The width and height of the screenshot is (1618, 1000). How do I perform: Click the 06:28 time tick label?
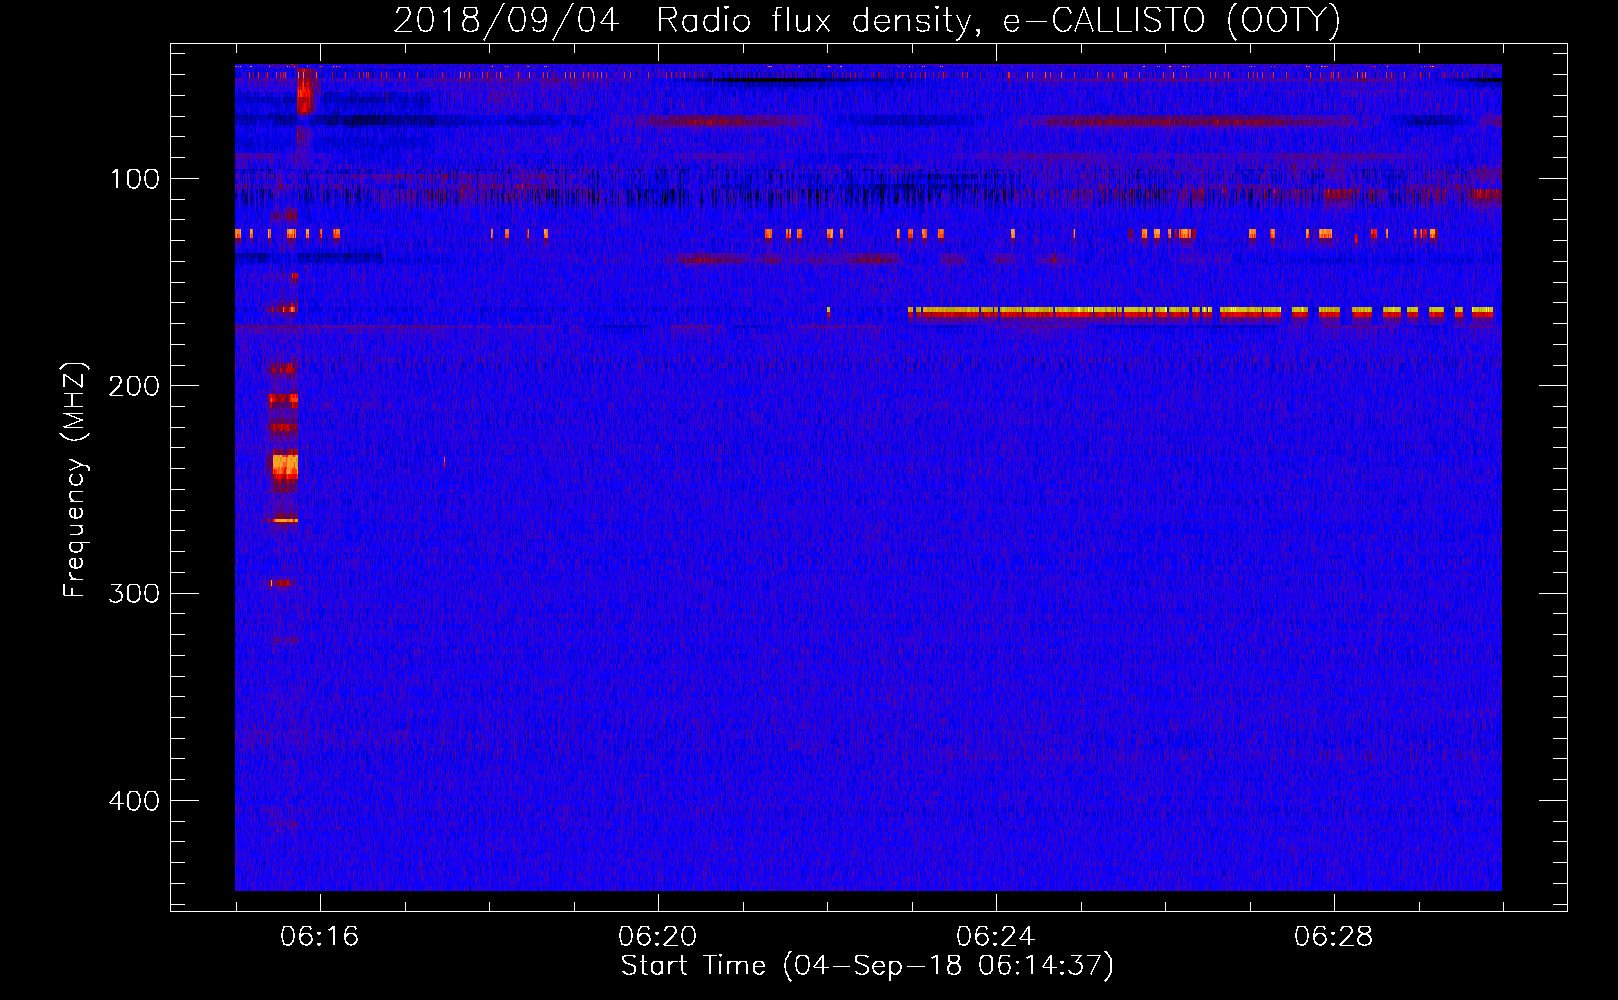pos(1333,937)
